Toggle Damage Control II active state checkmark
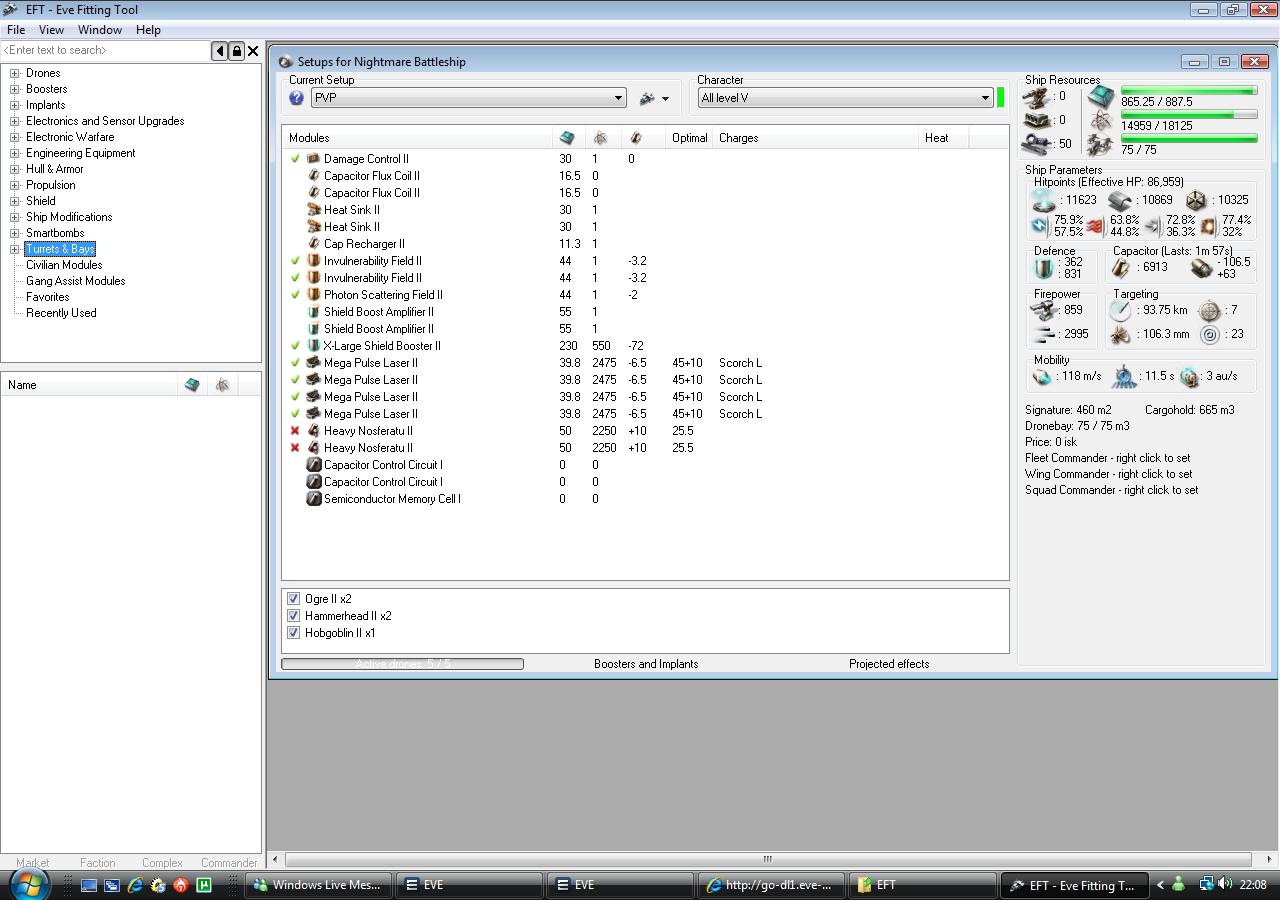1280x900 pixels. 295,159
